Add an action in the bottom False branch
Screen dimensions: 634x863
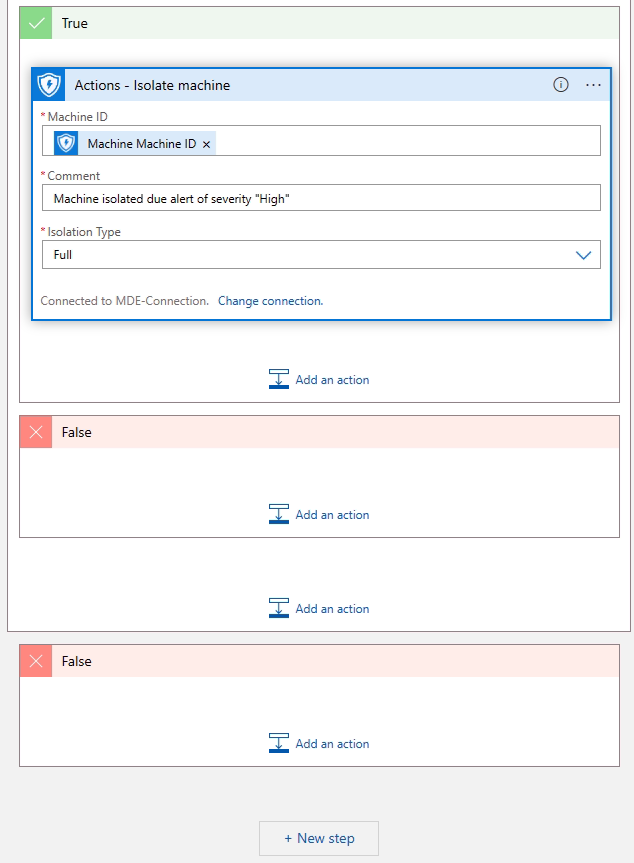(x=319, y=744)
